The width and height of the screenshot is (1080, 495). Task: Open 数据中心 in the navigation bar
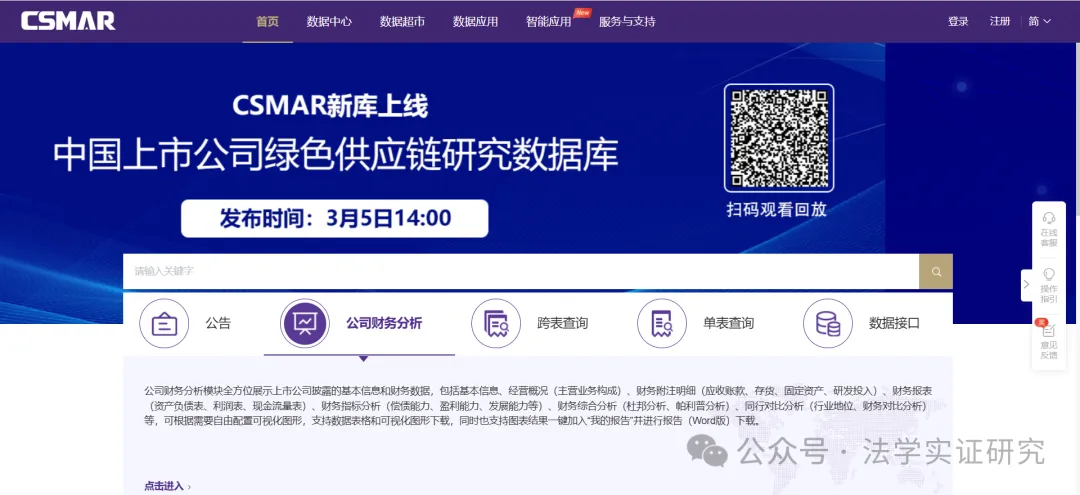[x=329, y=21]
